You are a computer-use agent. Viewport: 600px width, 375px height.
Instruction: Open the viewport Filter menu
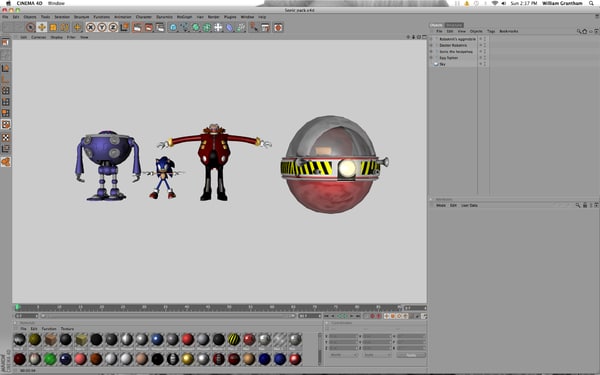[x=71, y=37]
